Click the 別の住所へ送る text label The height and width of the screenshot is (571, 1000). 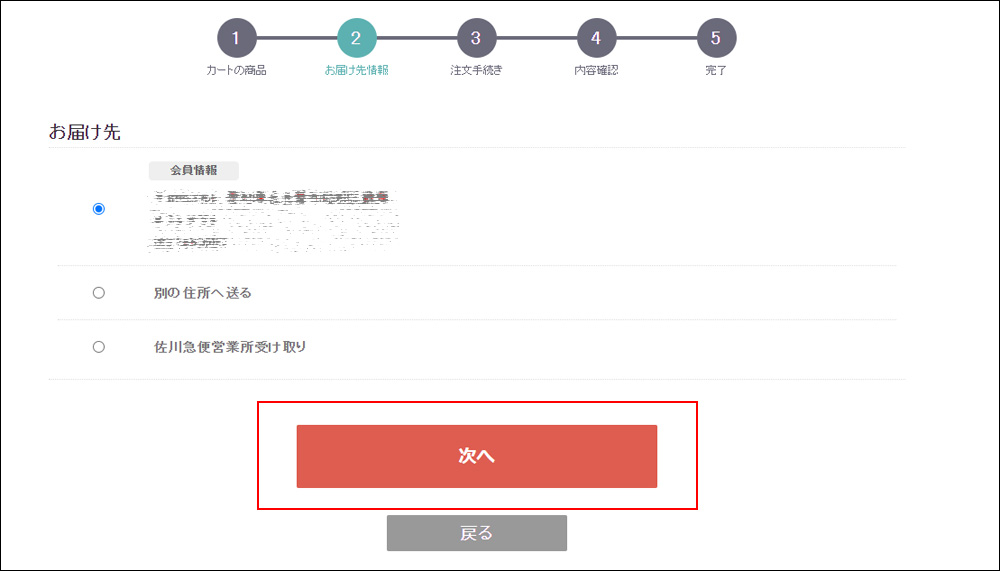pos(203,293)
